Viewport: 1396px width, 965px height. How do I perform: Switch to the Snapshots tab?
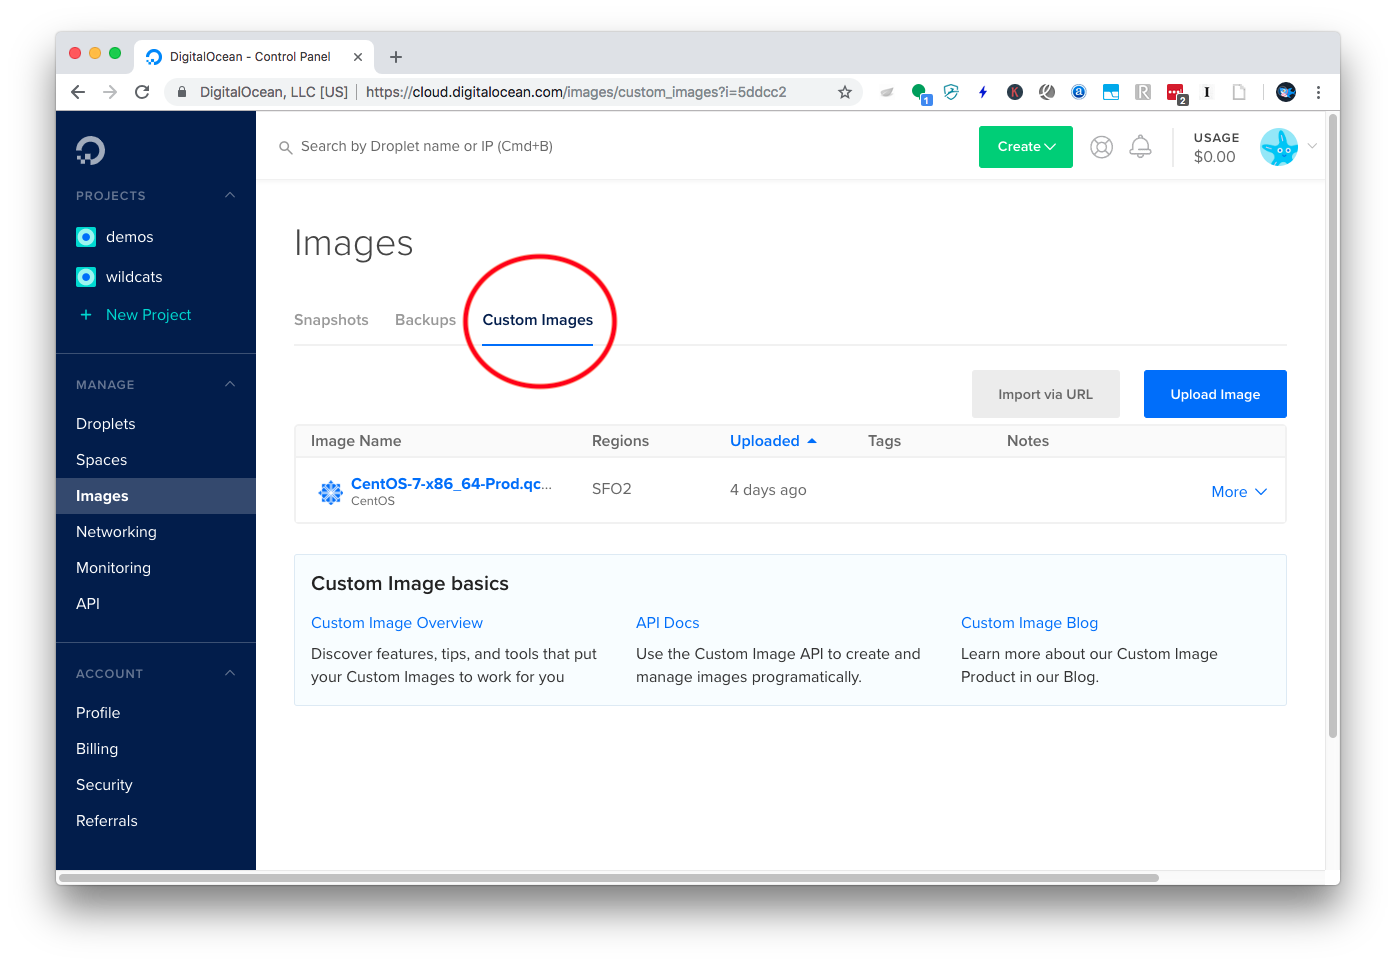click(331, 320)
